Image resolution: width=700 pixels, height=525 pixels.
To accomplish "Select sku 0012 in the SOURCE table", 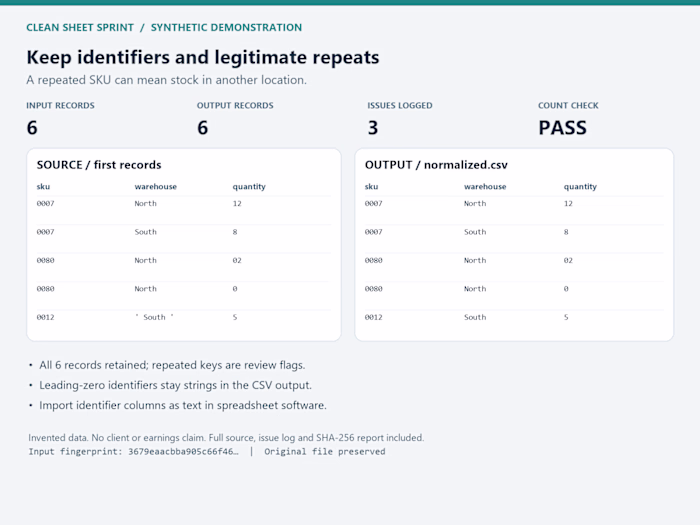I will coord(46,317).
